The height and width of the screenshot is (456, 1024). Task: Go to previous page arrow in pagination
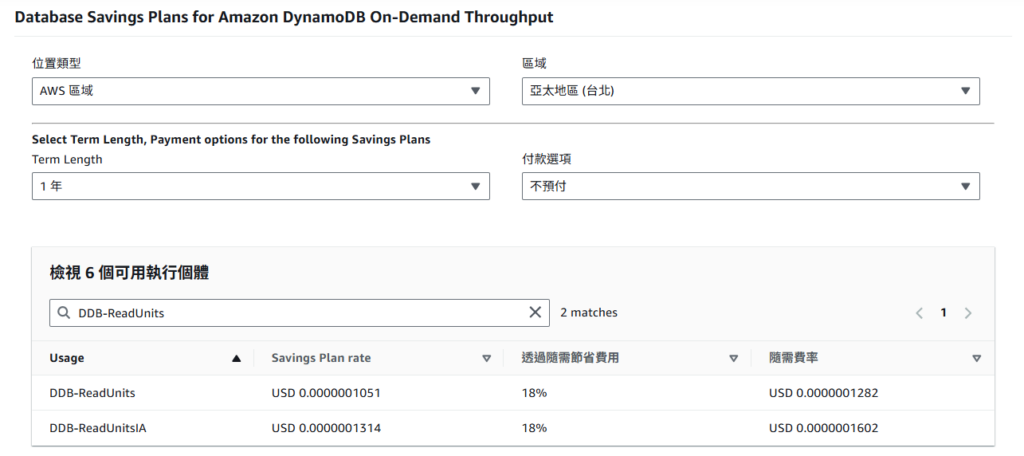coord(919,313)
